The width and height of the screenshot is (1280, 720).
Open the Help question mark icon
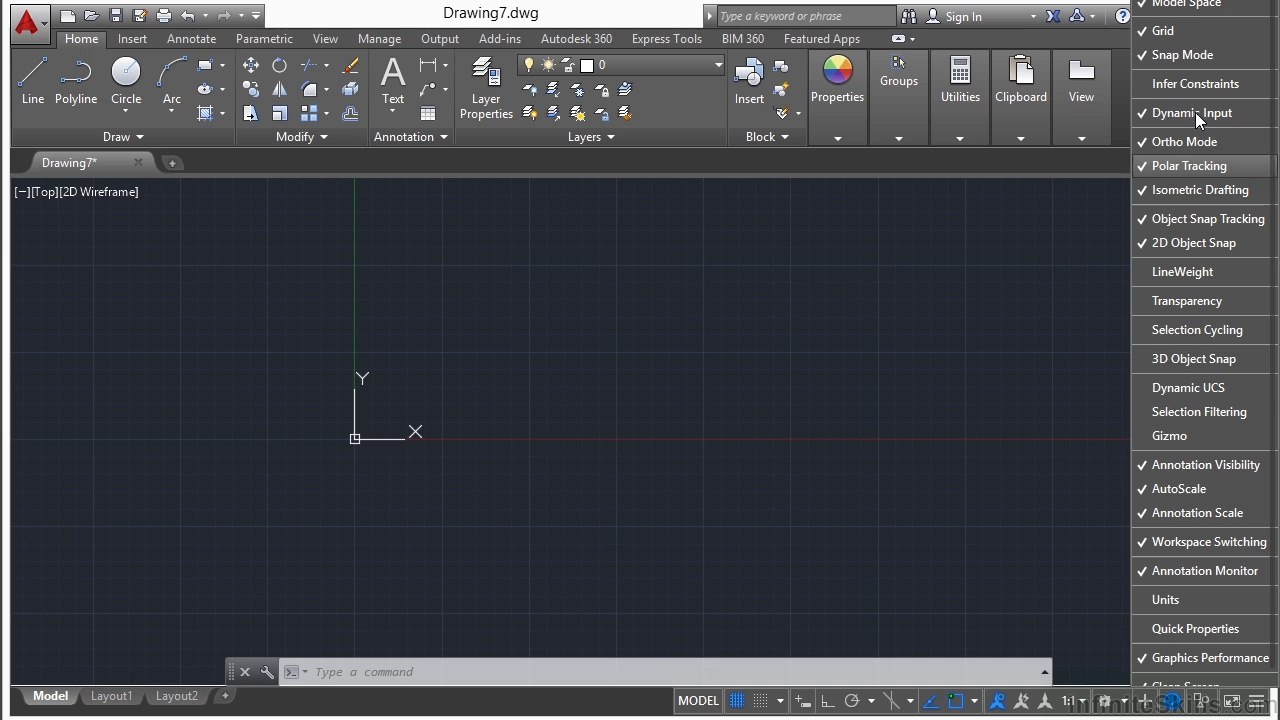[x=1123, y=16]
